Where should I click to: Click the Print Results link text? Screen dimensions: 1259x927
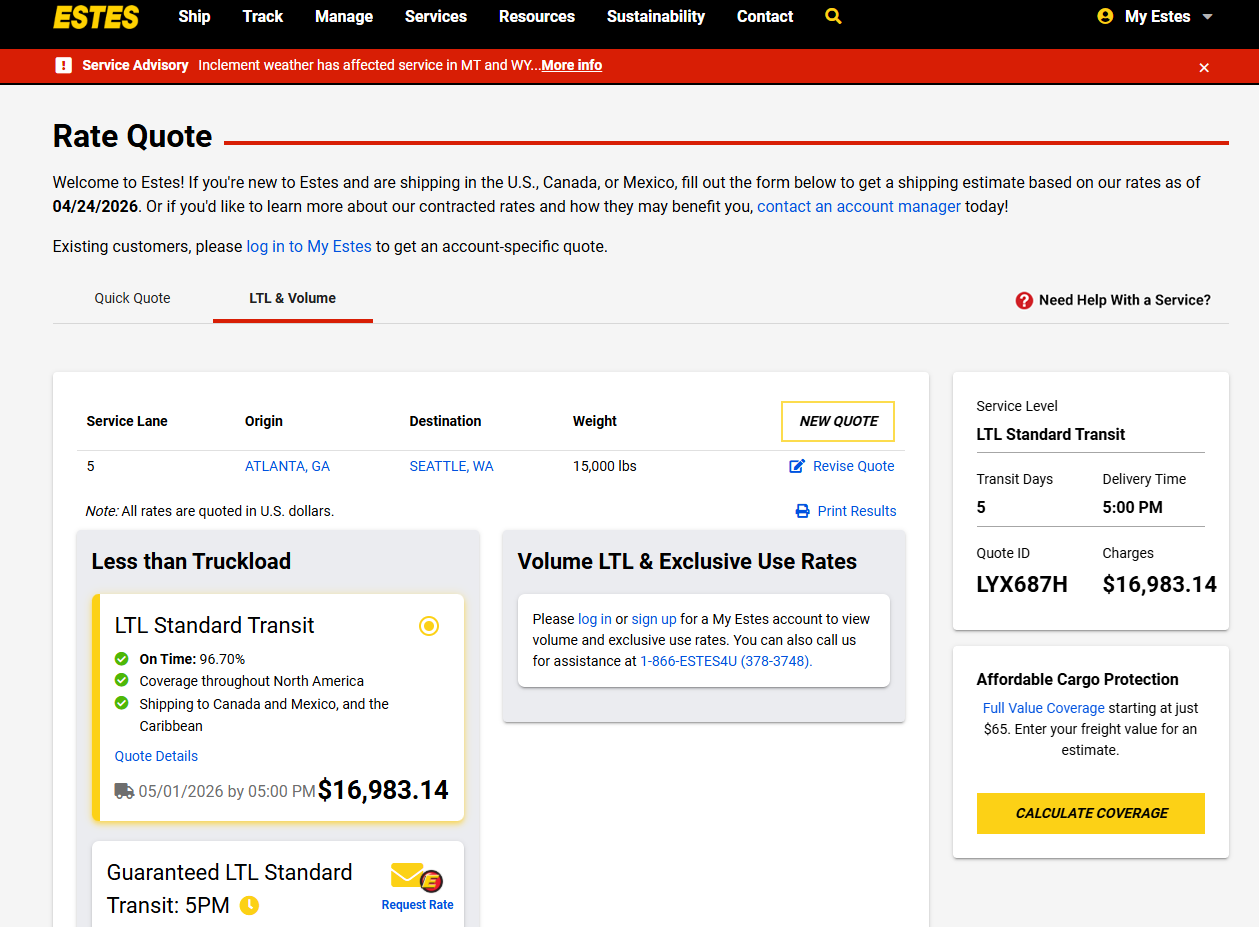[857, 511]
